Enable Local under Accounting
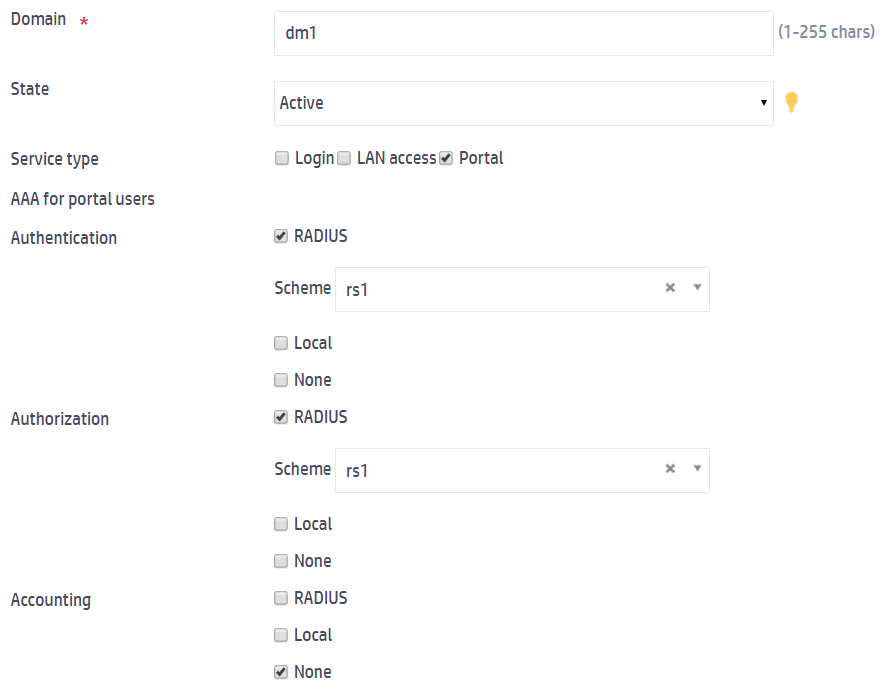This screenshot has width=888, height=691. pos(281,635)
